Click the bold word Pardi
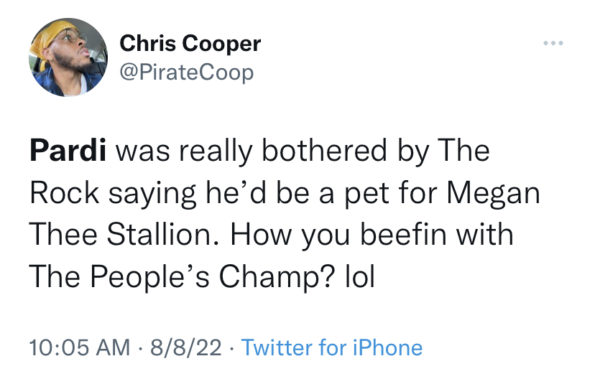This screenshot has width=595, height=379. pyautogui.click(x=68, y=151)
